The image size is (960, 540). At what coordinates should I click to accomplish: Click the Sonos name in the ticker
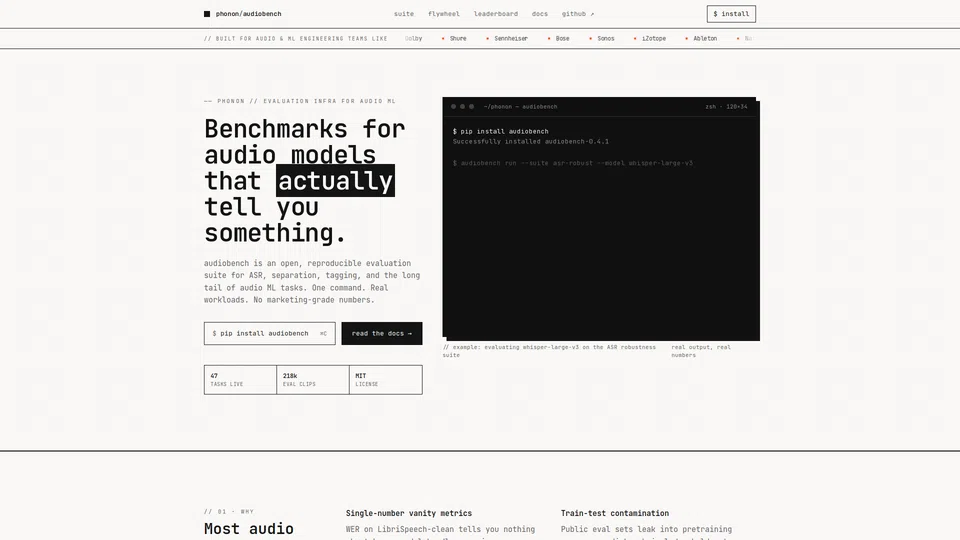(x=606, y=39)
